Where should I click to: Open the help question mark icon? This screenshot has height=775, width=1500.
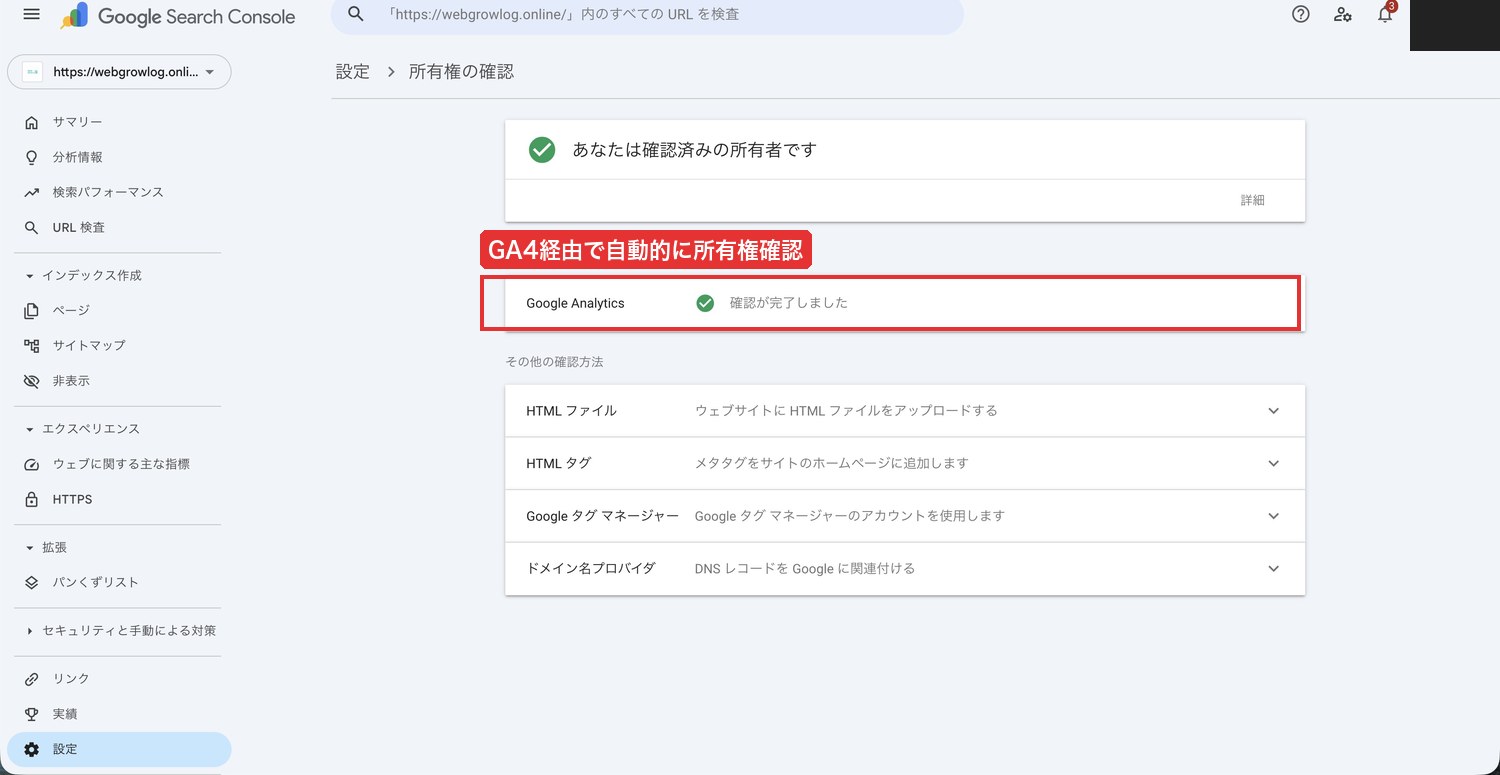1301,14
